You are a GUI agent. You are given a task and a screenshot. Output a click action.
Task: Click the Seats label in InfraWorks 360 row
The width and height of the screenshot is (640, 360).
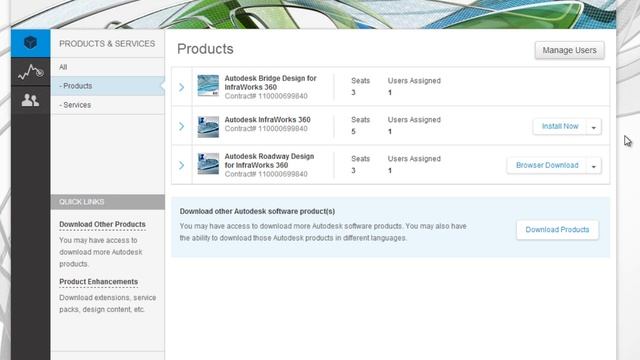click(360, 120)
